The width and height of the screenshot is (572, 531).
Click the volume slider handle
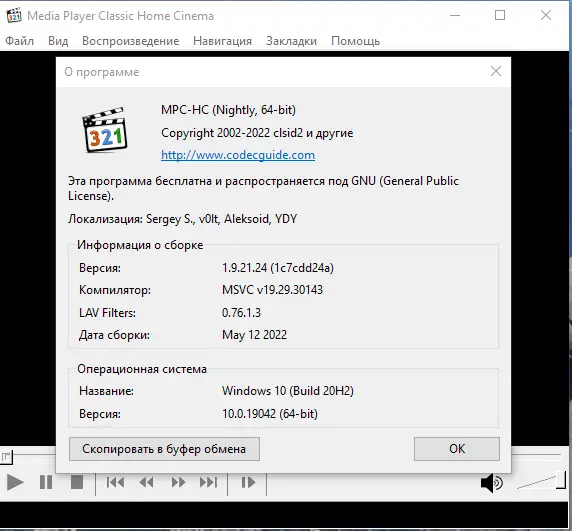coord(561,480)
